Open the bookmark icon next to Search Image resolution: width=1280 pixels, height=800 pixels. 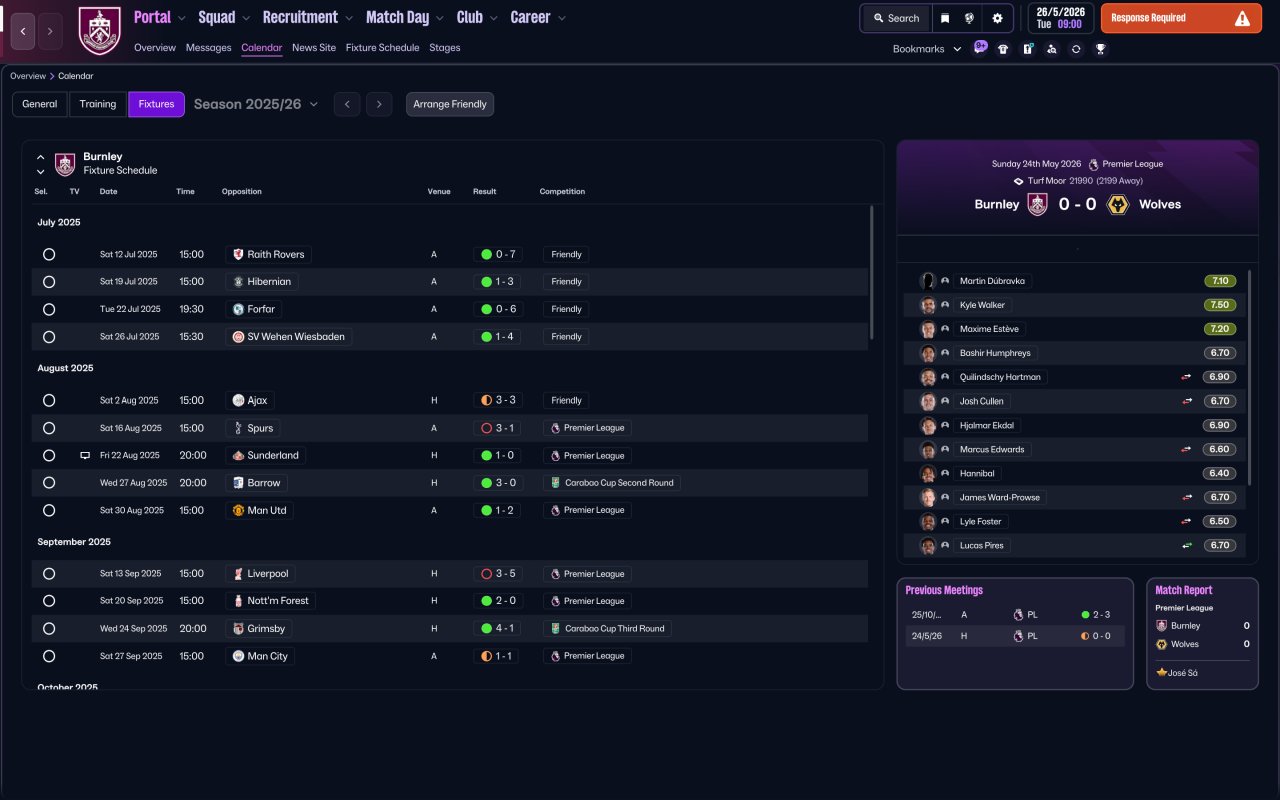(945, 18)
